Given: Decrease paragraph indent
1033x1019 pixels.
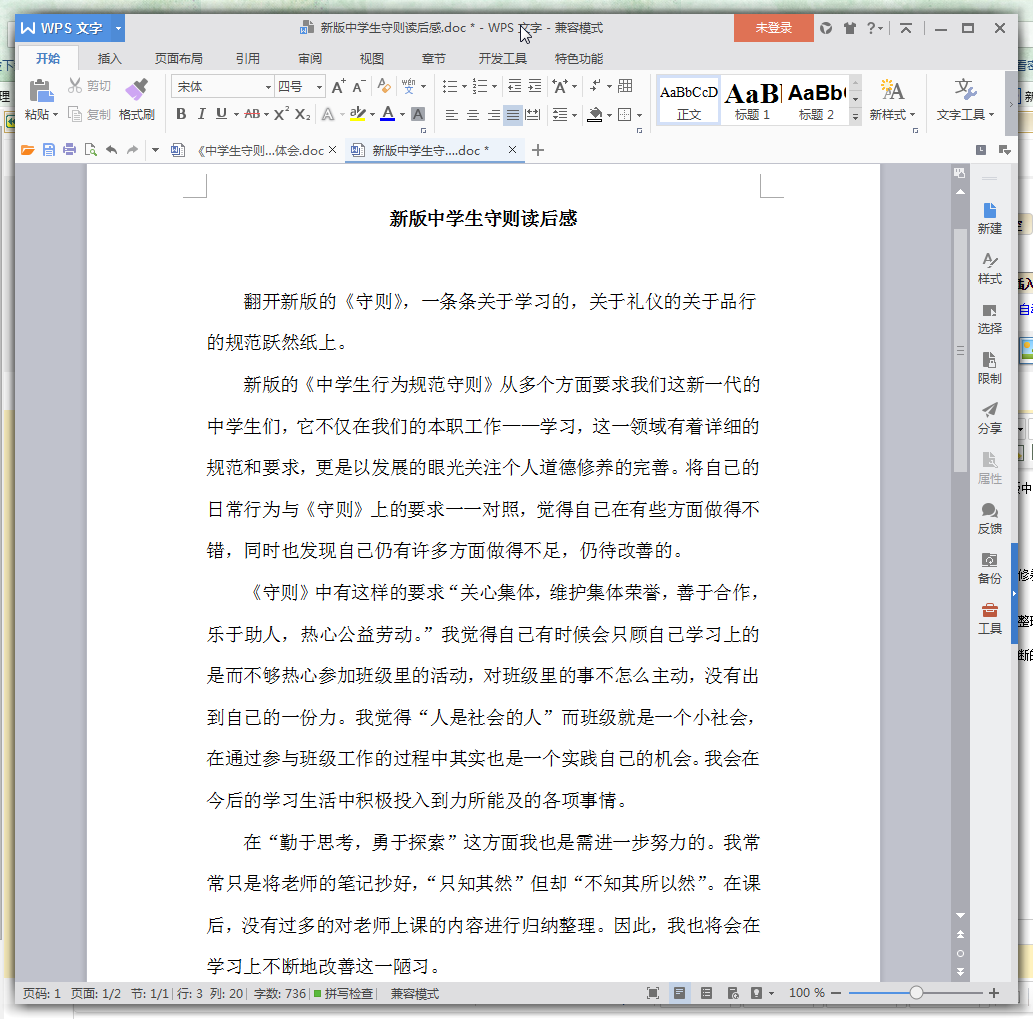Looking at the screenshot, I should [x=514, y=86].
